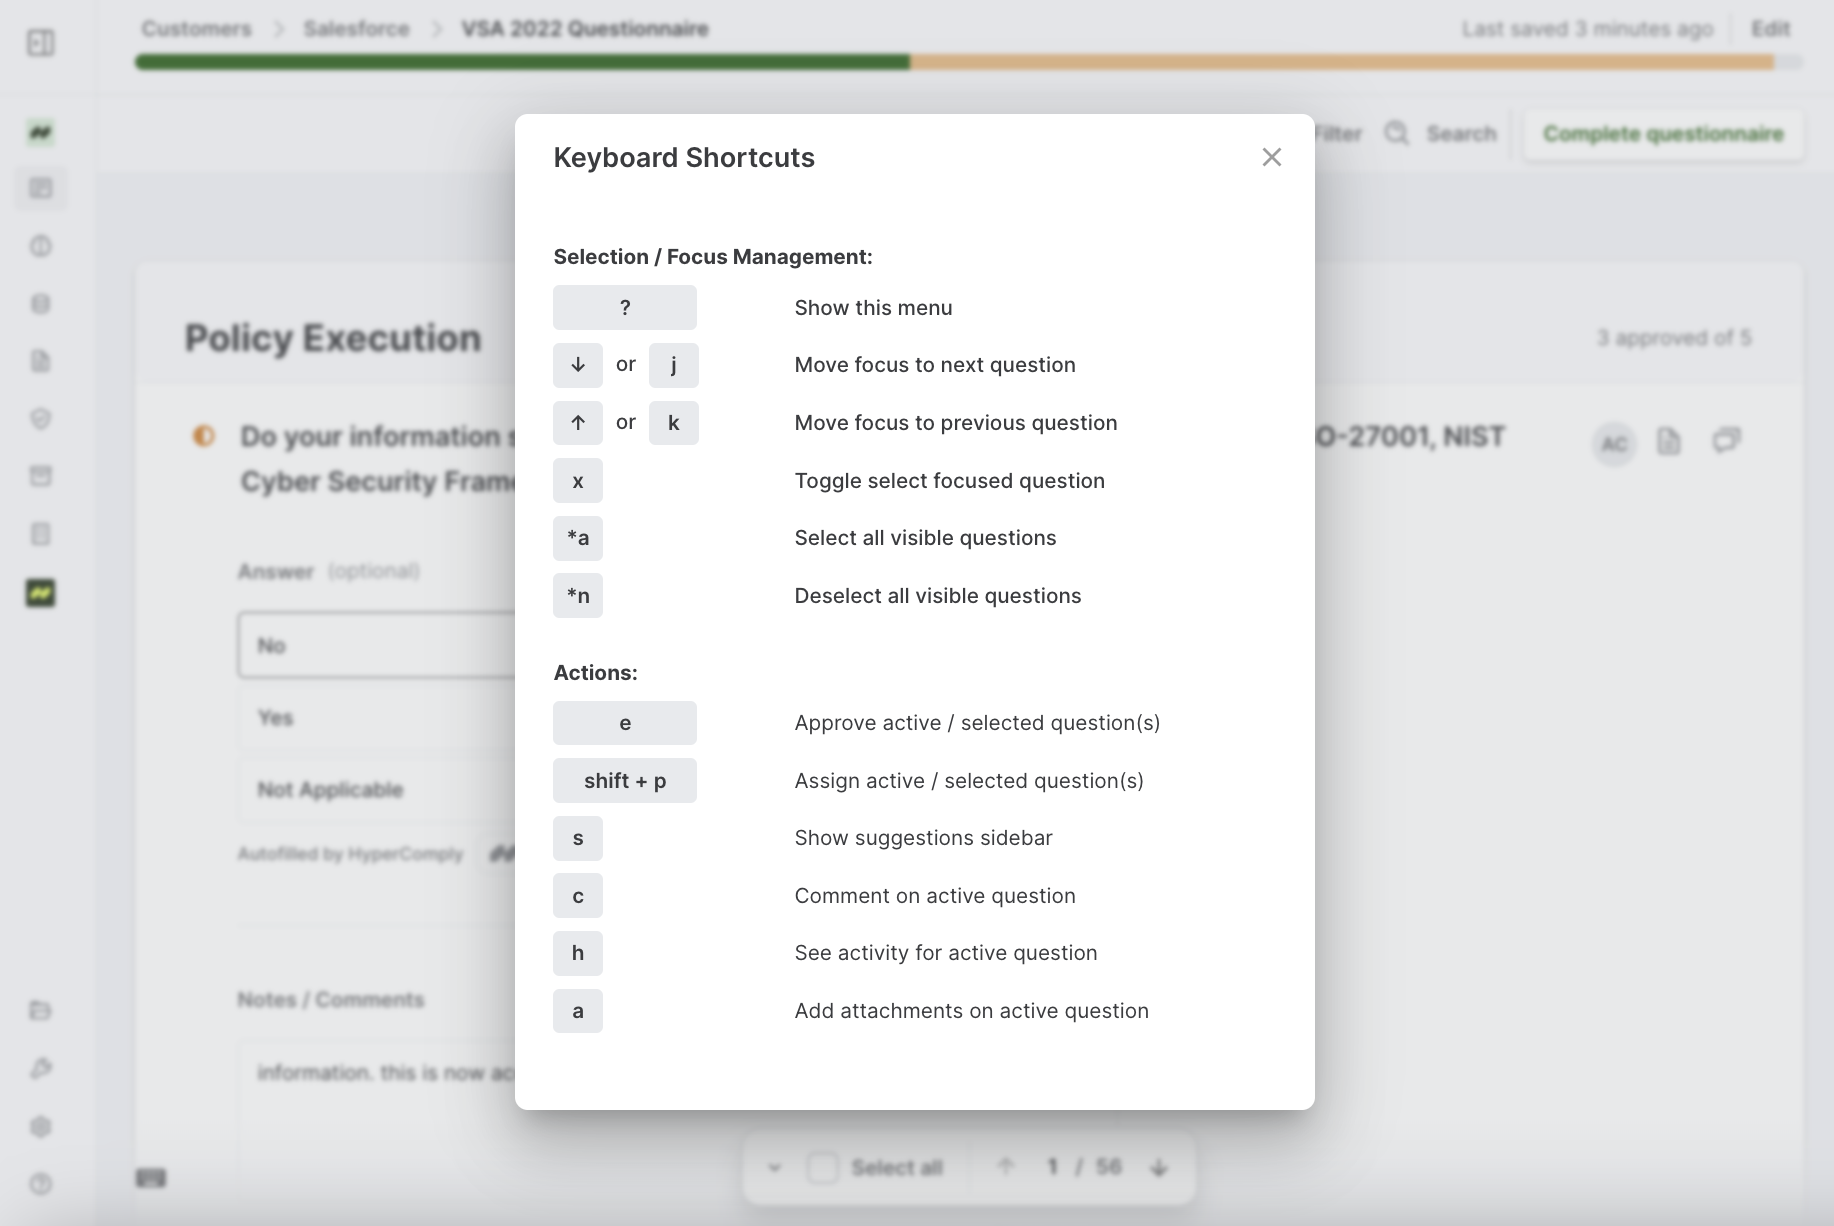Open the Salesforce breadcrumb
The width and height of the screenshot is (1834, 1226).
tap(357, 29)
